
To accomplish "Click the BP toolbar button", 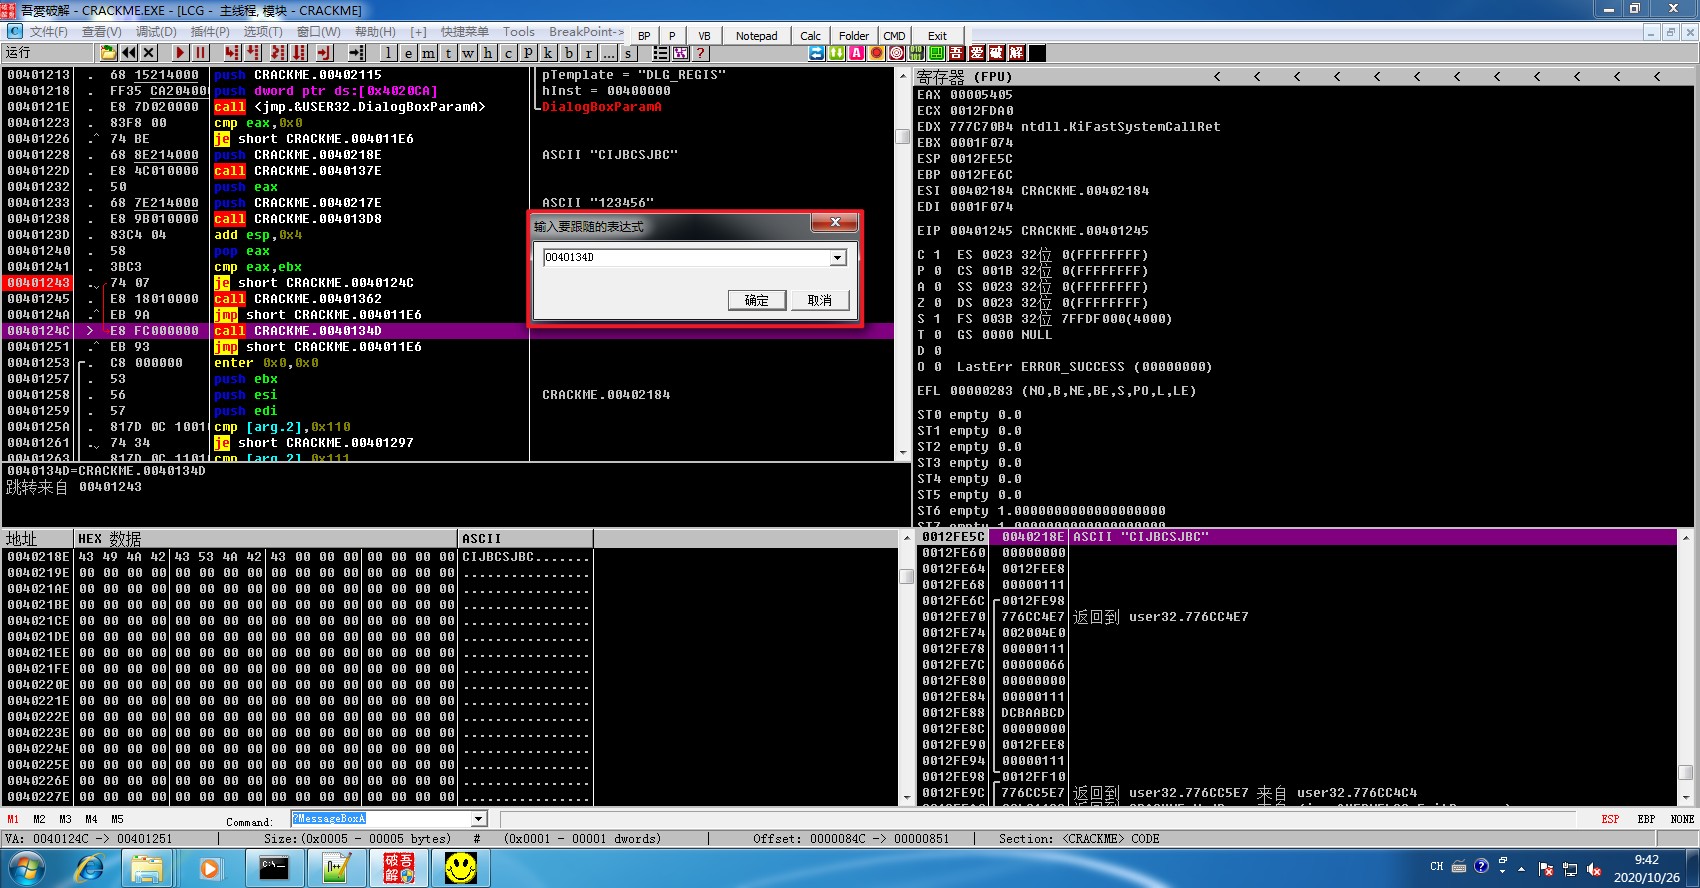I will [x=644, y=36].
